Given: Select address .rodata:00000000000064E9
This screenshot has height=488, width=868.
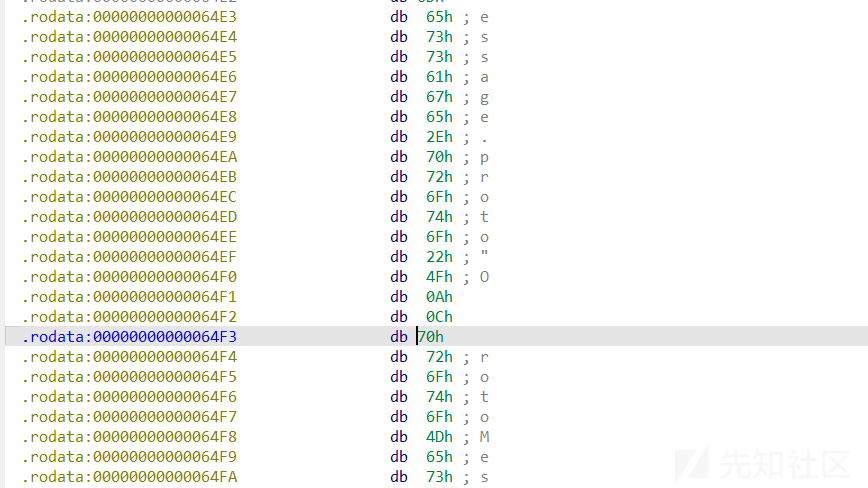Looking at the screenshot, I should [129, 137].
